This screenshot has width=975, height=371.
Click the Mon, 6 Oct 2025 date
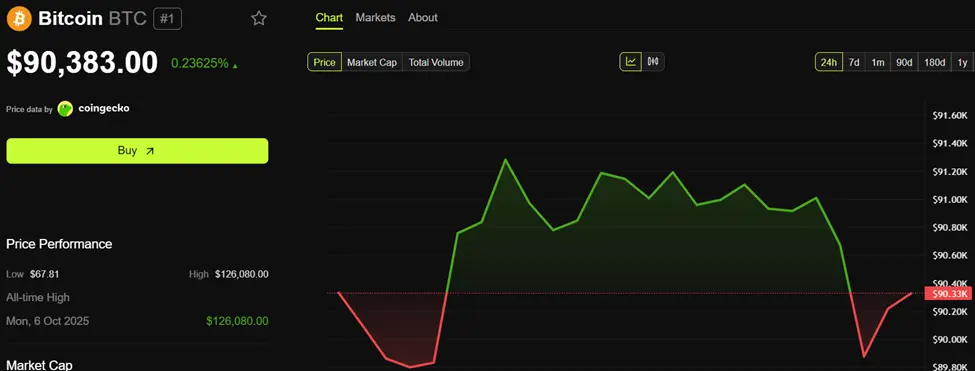[x=47, y=321]
